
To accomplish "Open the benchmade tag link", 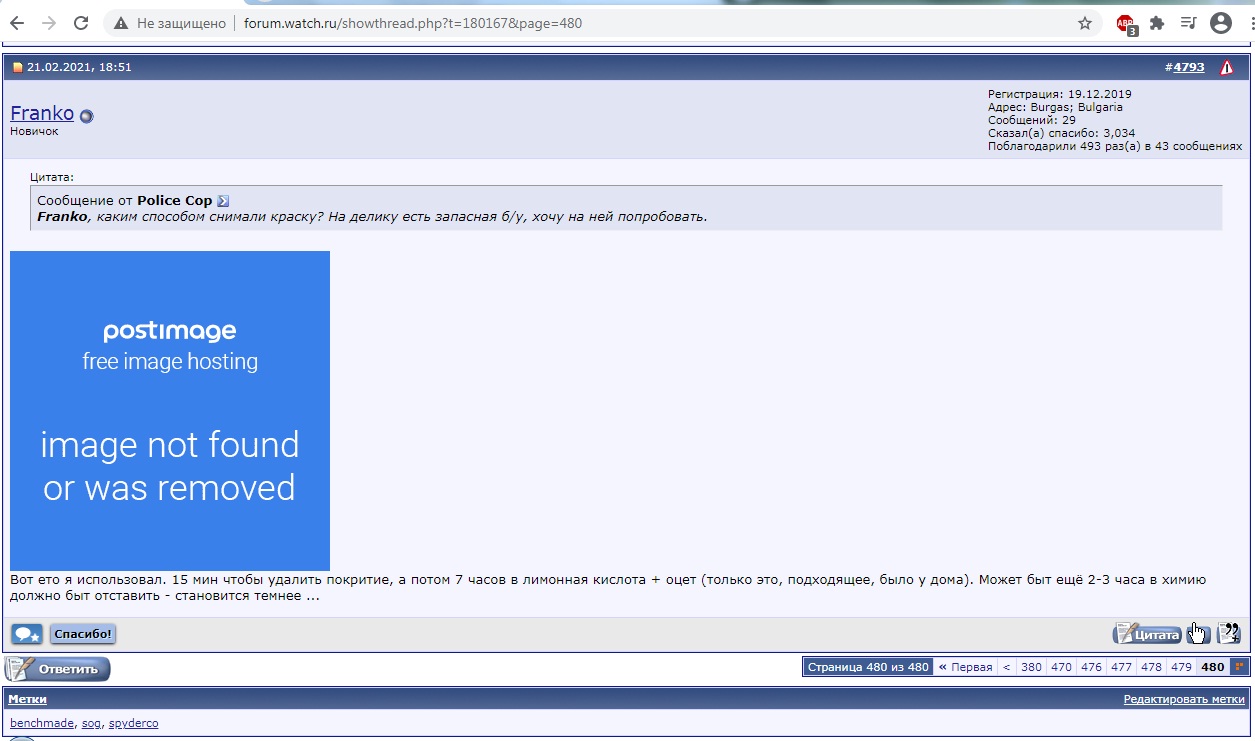I will tap(41, 723).
